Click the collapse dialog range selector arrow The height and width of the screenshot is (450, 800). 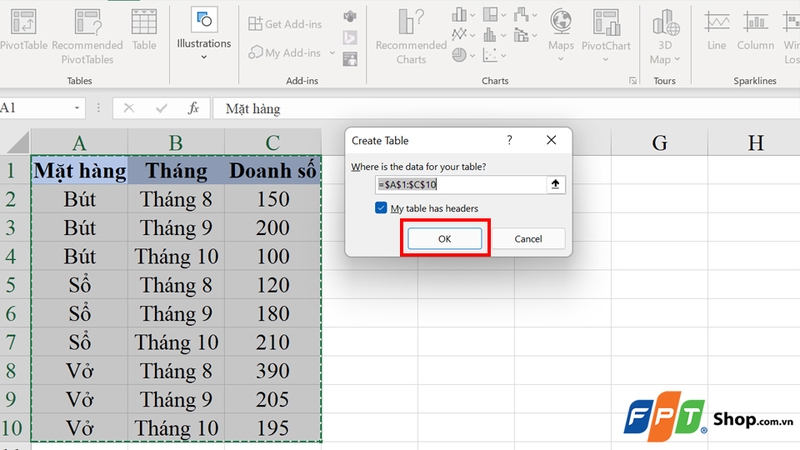pos(556,185)
